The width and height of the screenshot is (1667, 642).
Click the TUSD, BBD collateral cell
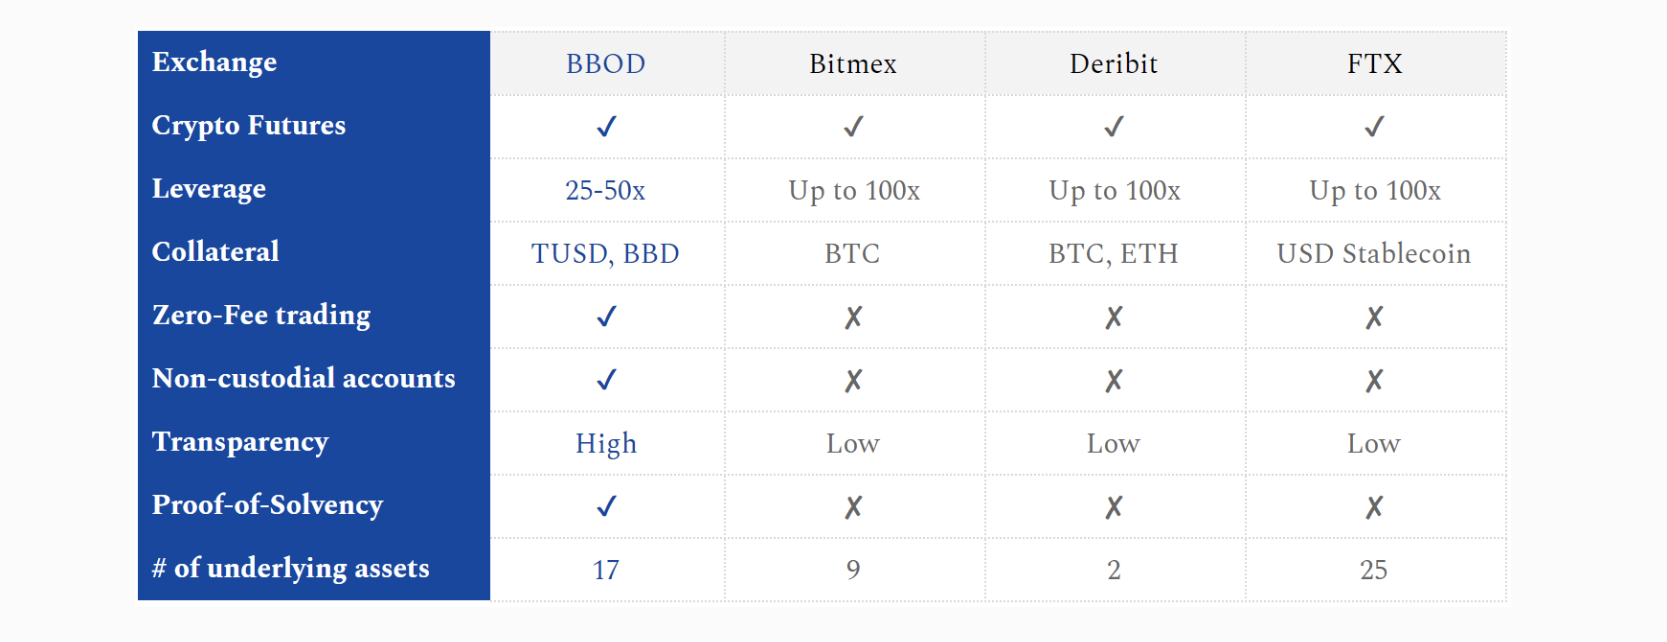tap(606, 254)
